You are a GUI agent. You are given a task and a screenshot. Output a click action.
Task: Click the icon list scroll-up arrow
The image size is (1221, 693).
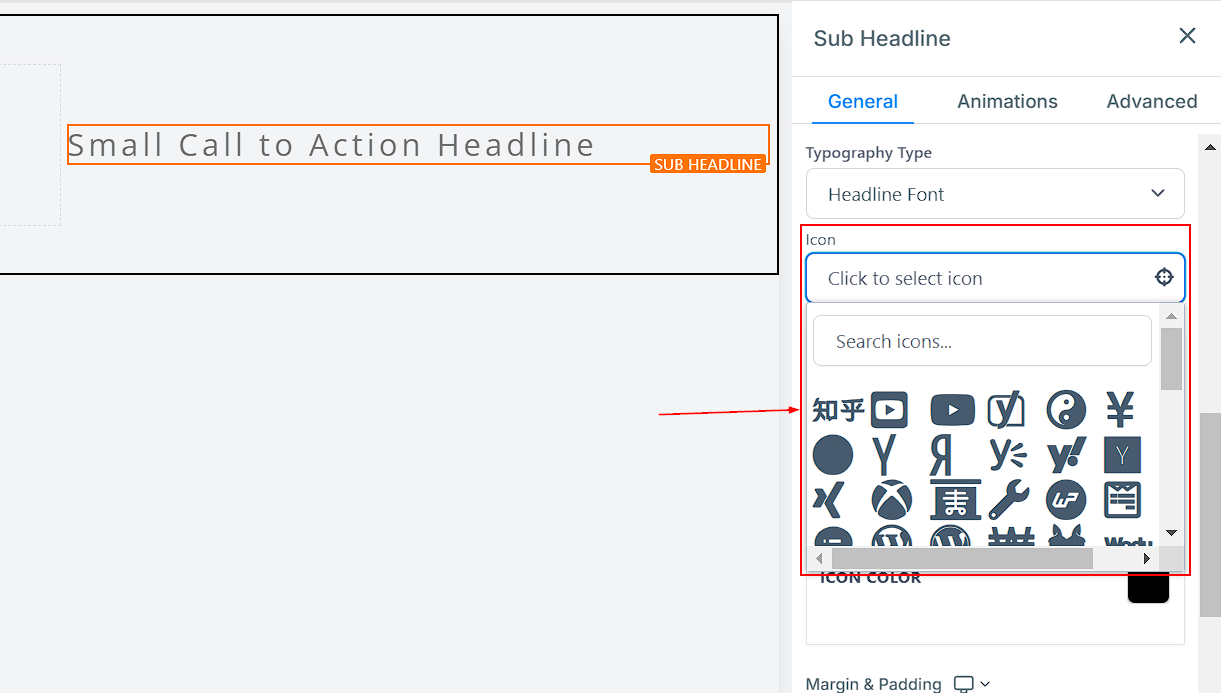(x=1171, y=316)
